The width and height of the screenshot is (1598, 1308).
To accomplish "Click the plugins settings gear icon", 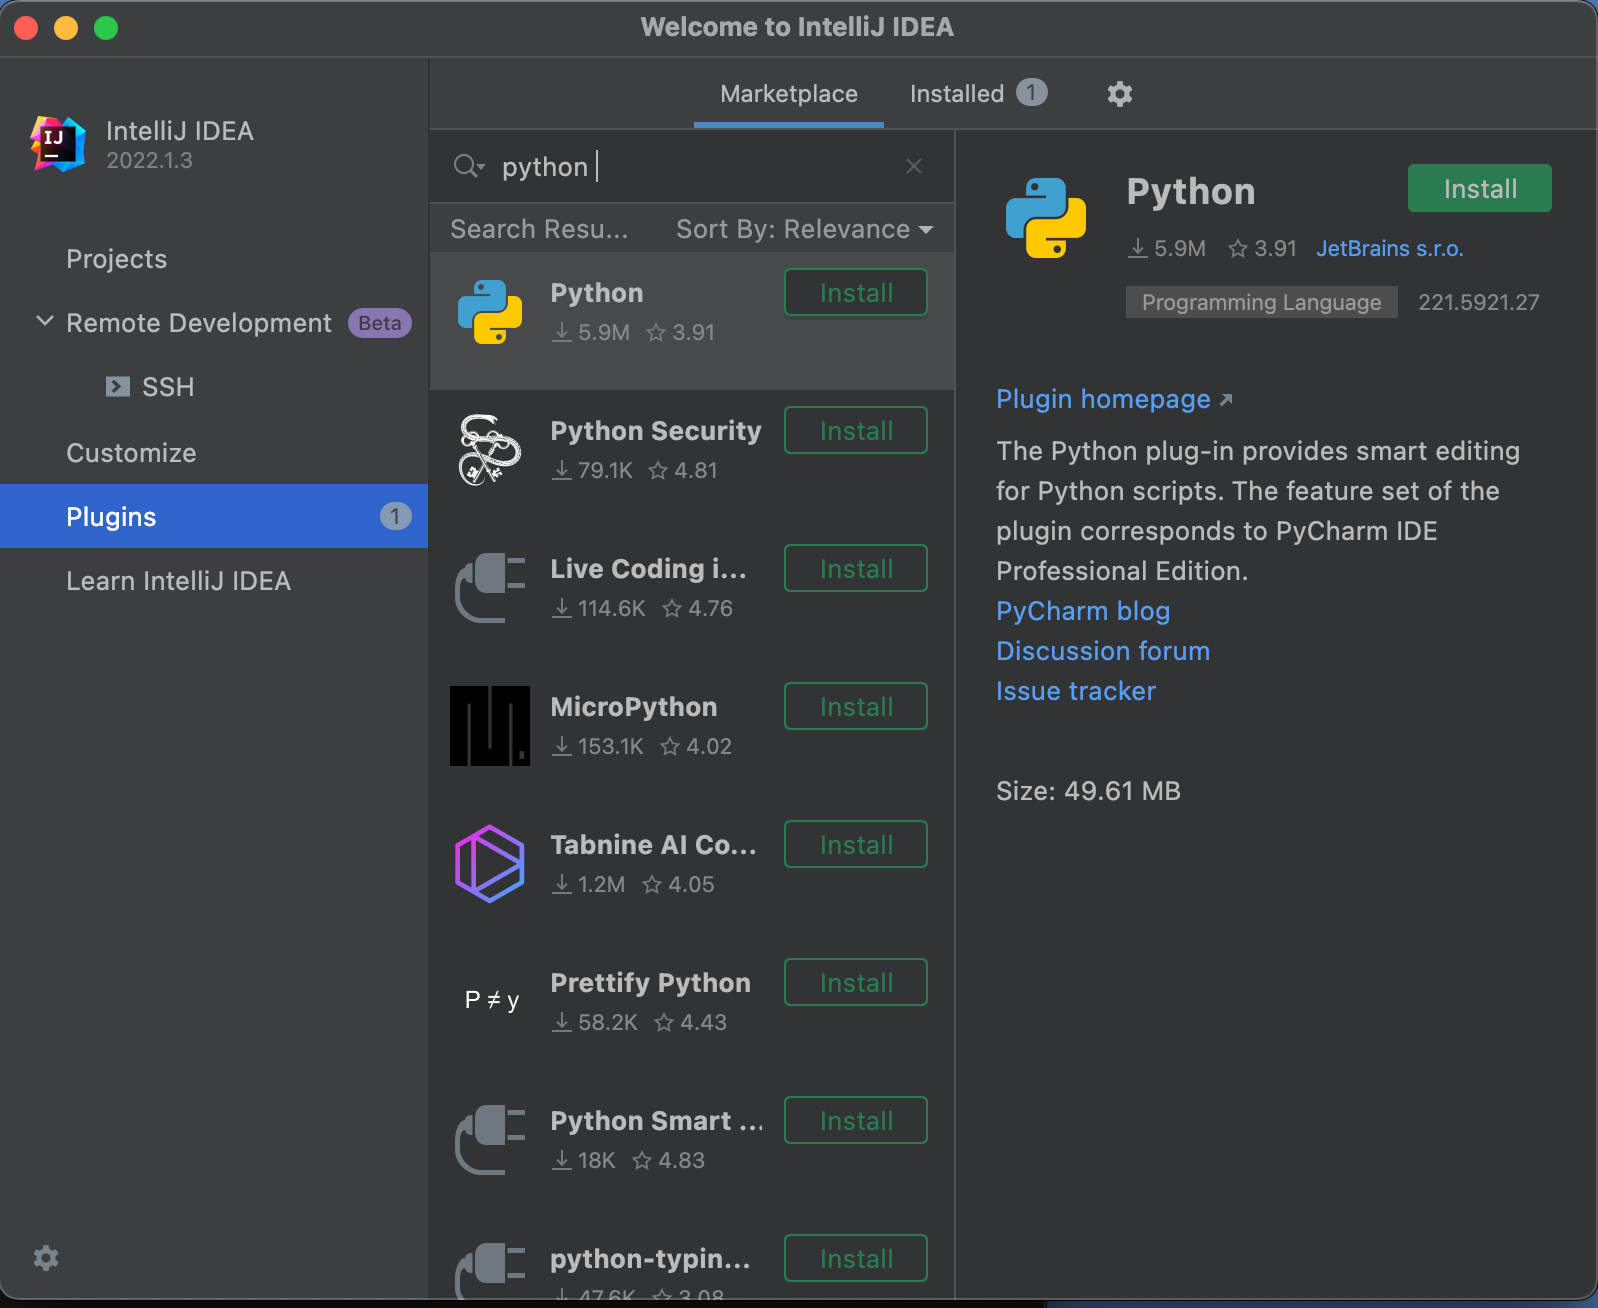I will [1119, 94].
